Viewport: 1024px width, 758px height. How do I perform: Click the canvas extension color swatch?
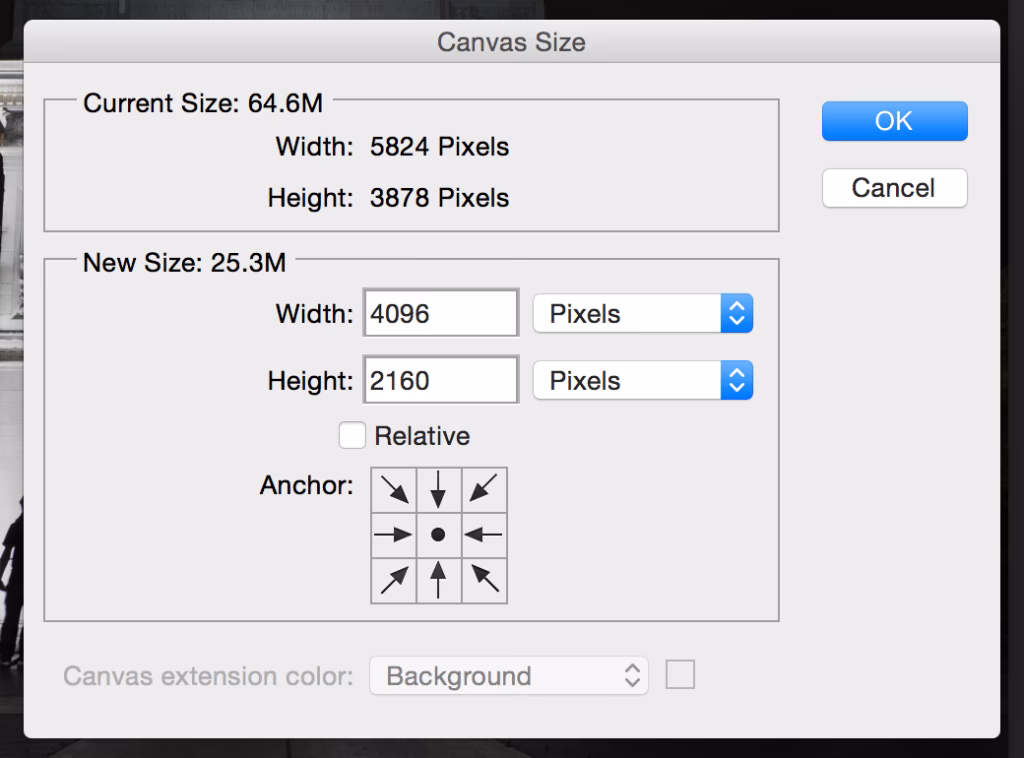pyautogui.click(x=680, y=674)
